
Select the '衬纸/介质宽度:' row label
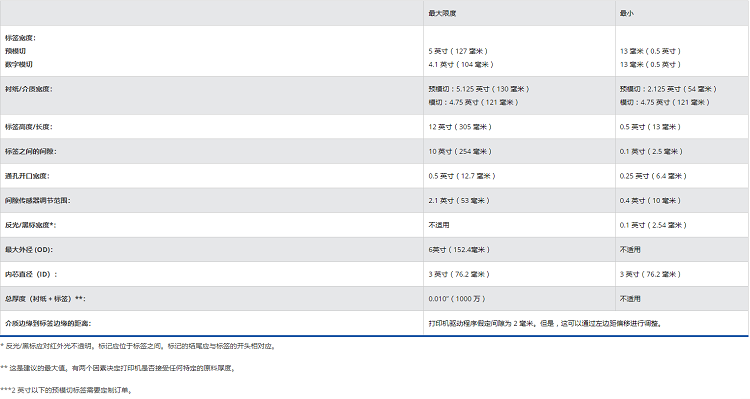[29, 89]
